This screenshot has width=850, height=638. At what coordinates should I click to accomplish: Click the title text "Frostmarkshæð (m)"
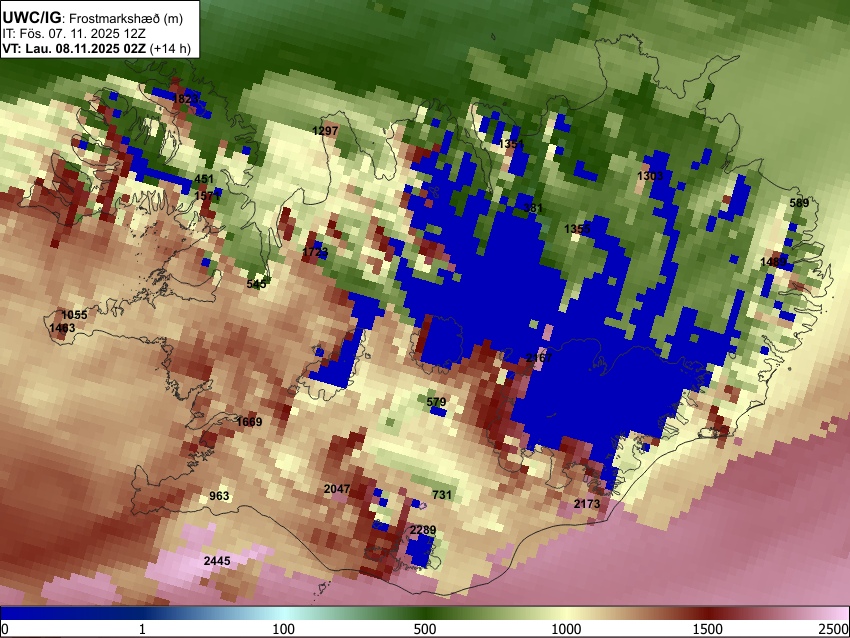[x=128, y=19]
